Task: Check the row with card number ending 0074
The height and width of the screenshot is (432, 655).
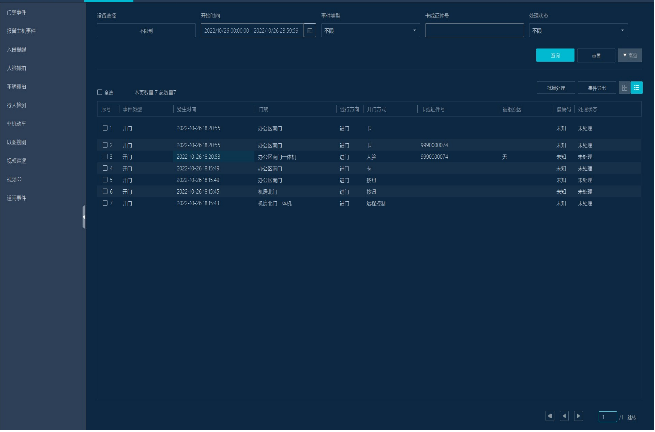Action: pos(107,157)
